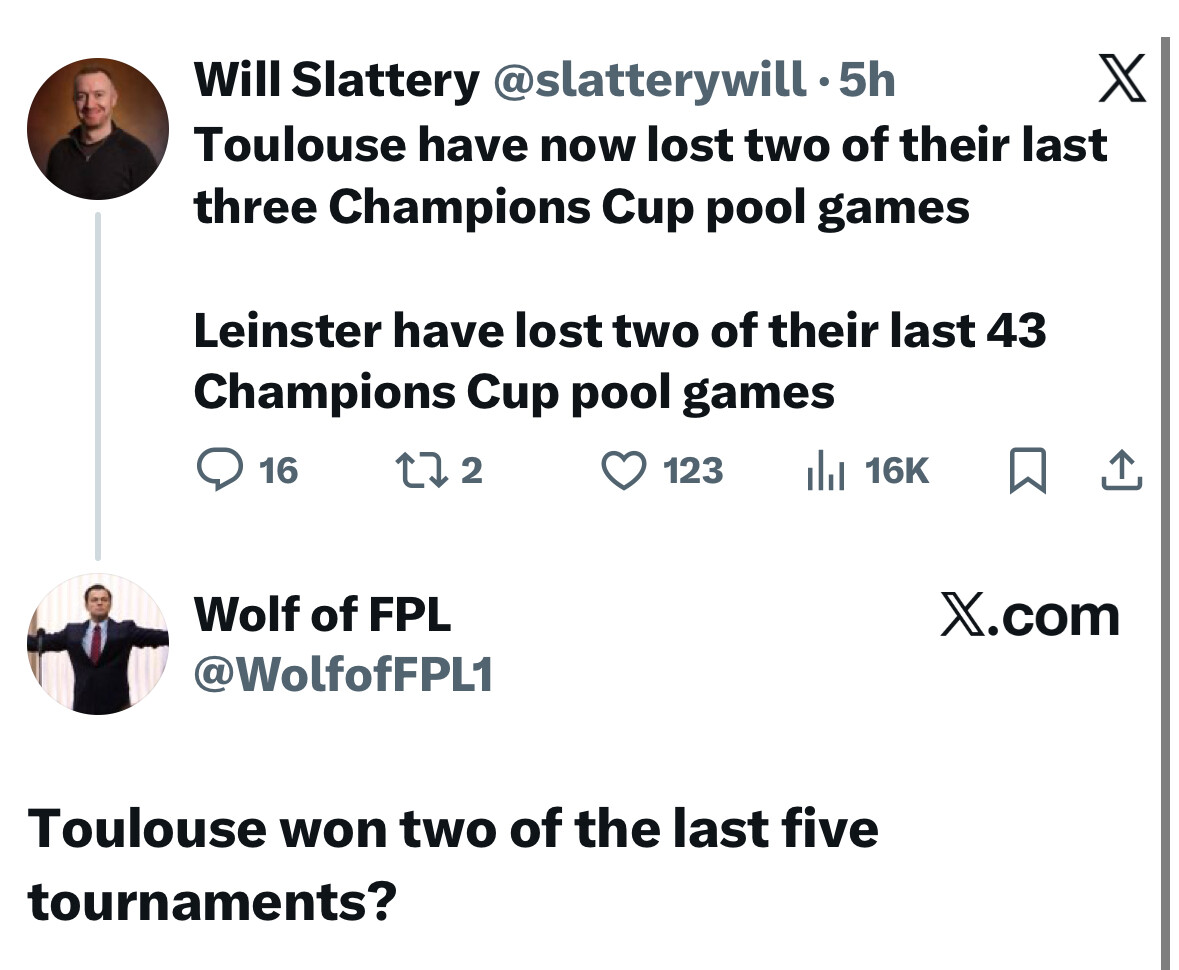Click the reply asking about last five tournaments

click(453, 864)
